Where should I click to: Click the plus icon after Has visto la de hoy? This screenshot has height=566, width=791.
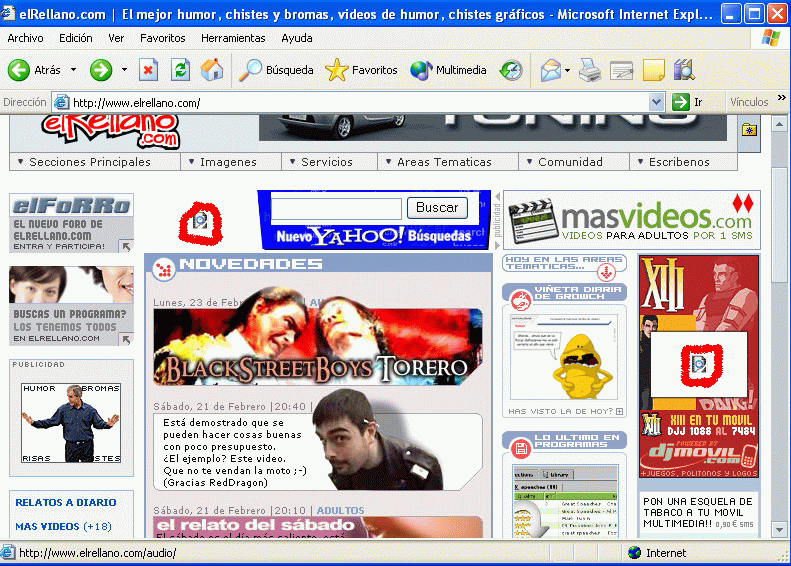tap(619, 412)
